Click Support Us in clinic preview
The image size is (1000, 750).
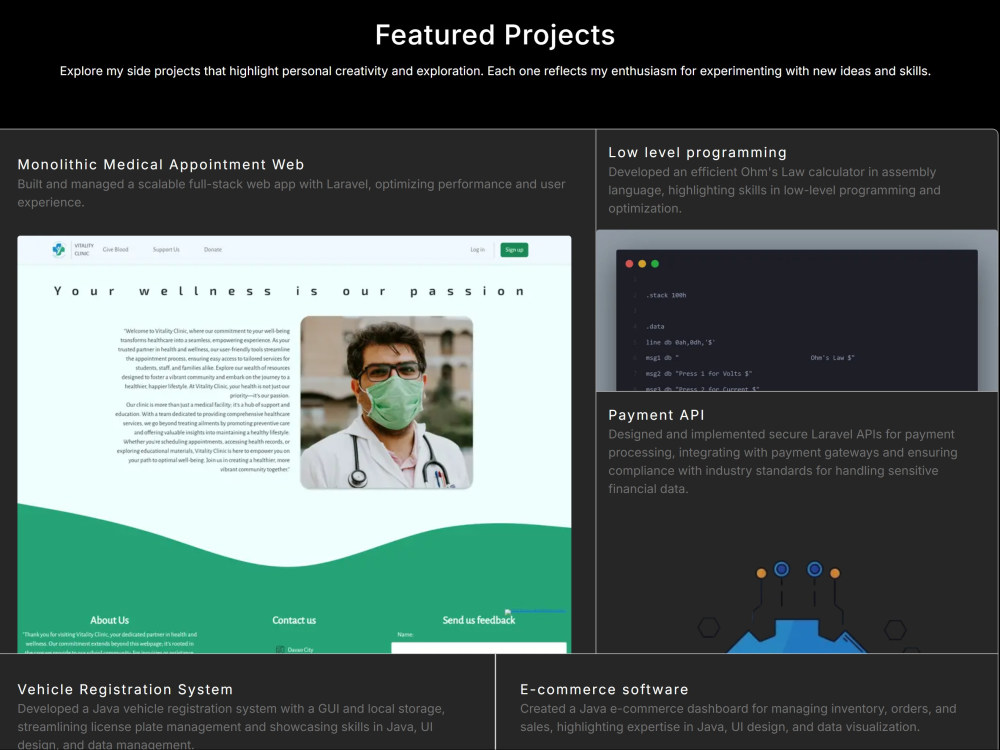pos(166,249)
